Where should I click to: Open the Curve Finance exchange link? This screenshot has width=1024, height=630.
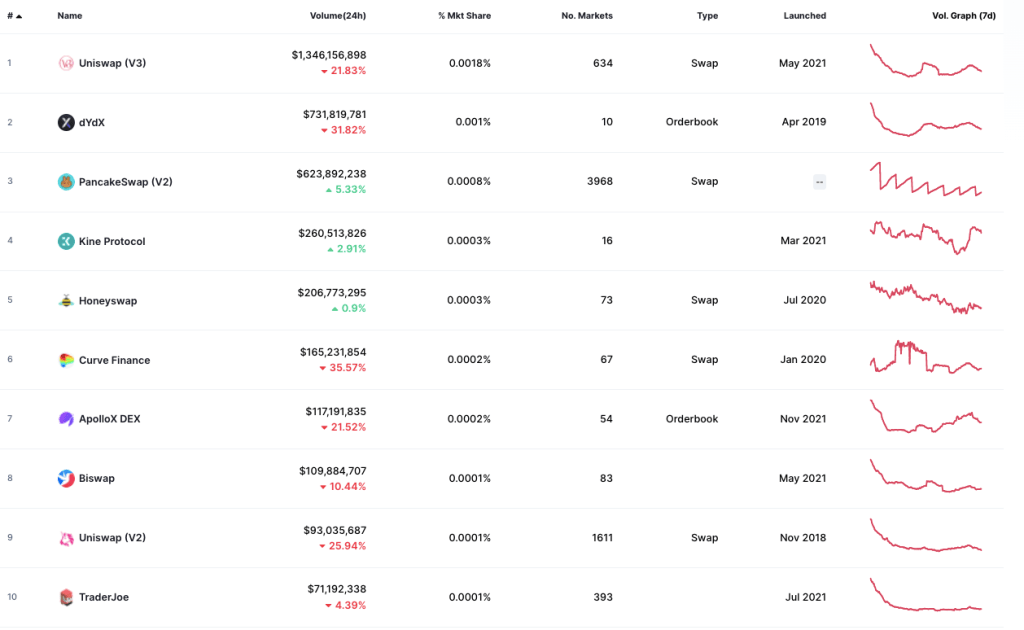[x=114, y=360]
